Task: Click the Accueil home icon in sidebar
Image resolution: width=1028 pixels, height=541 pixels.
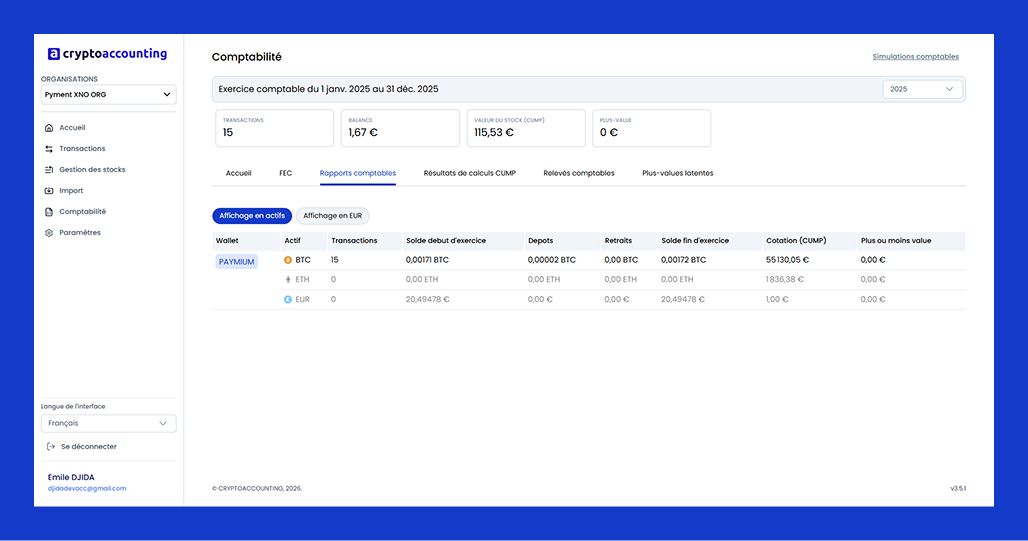Action: coord(49,128)
